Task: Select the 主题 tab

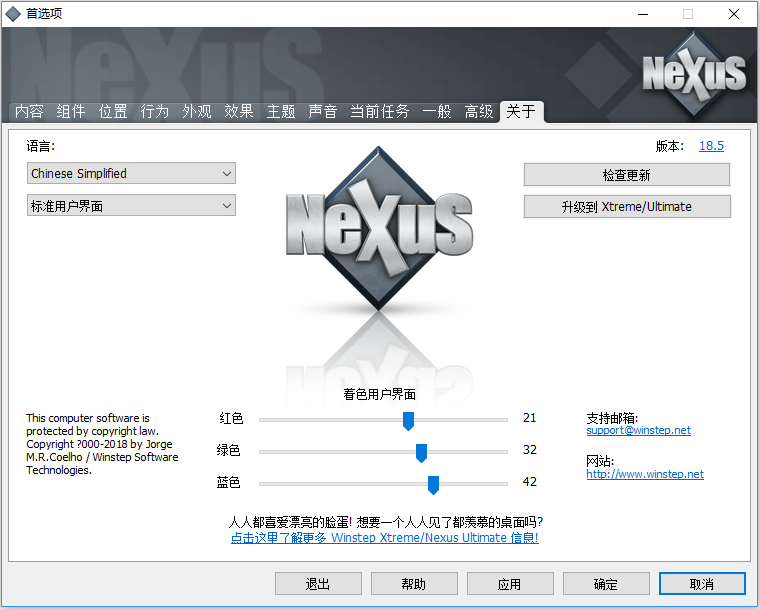Action: [281, 112]
